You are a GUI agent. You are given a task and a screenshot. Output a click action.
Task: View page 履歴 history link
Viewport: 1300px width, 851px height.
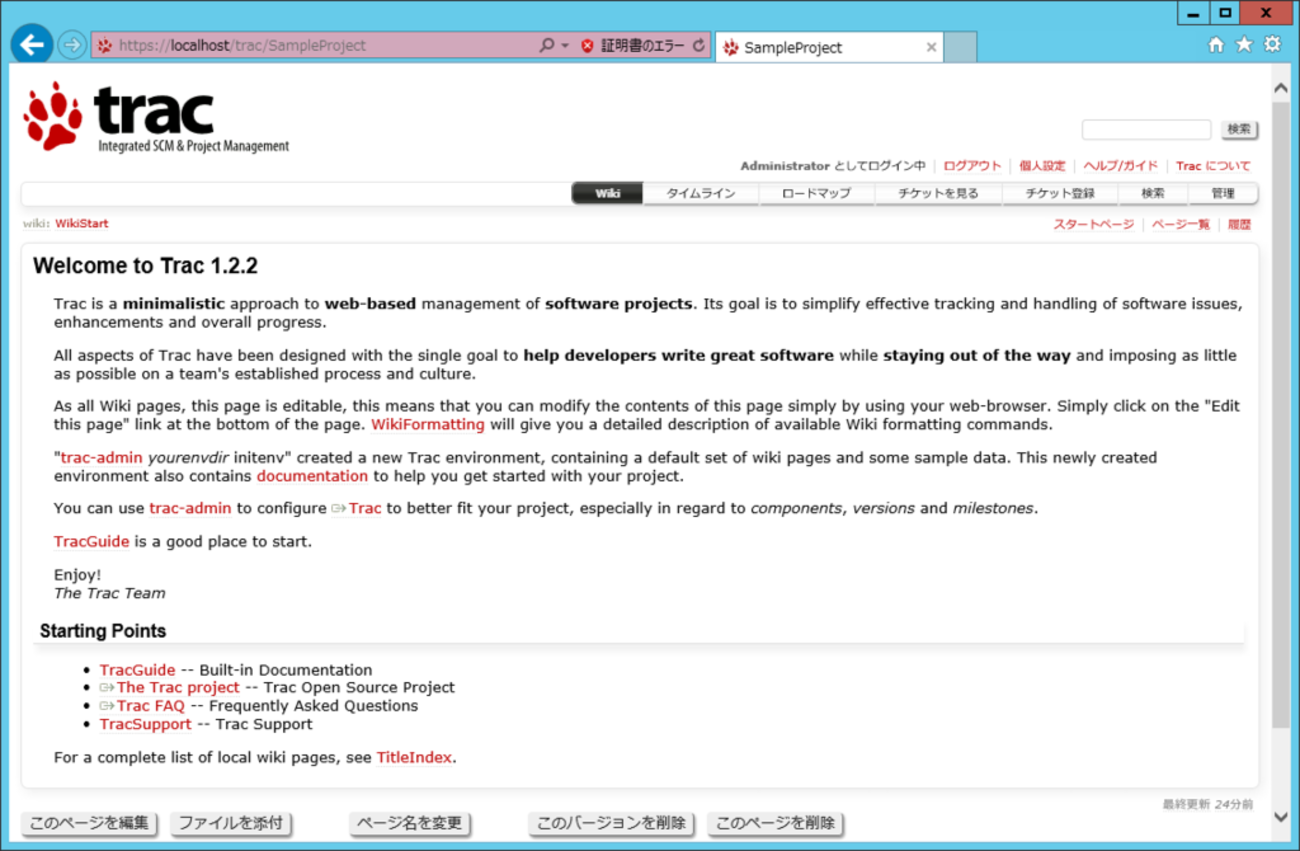(1239, 225)
